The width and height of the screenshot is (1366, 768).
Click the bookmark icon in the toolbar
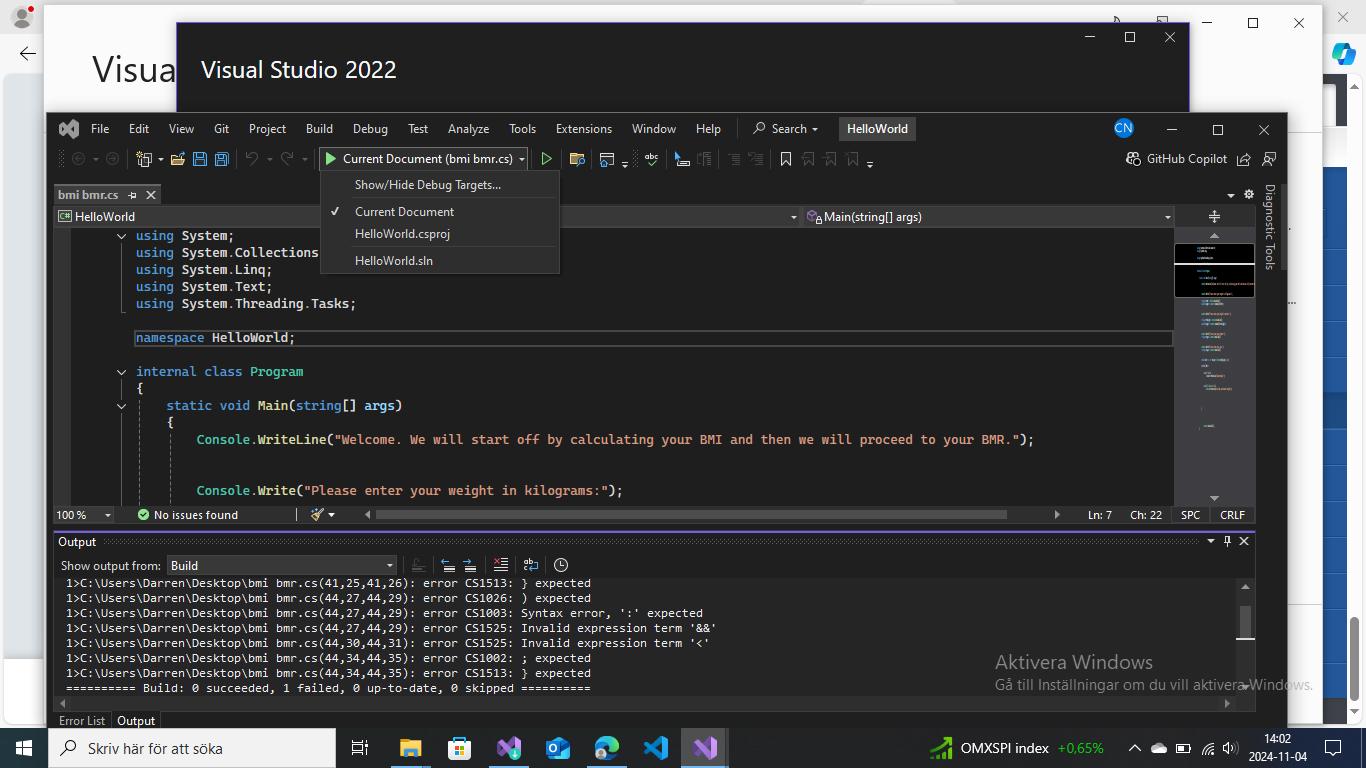(786, 159)
